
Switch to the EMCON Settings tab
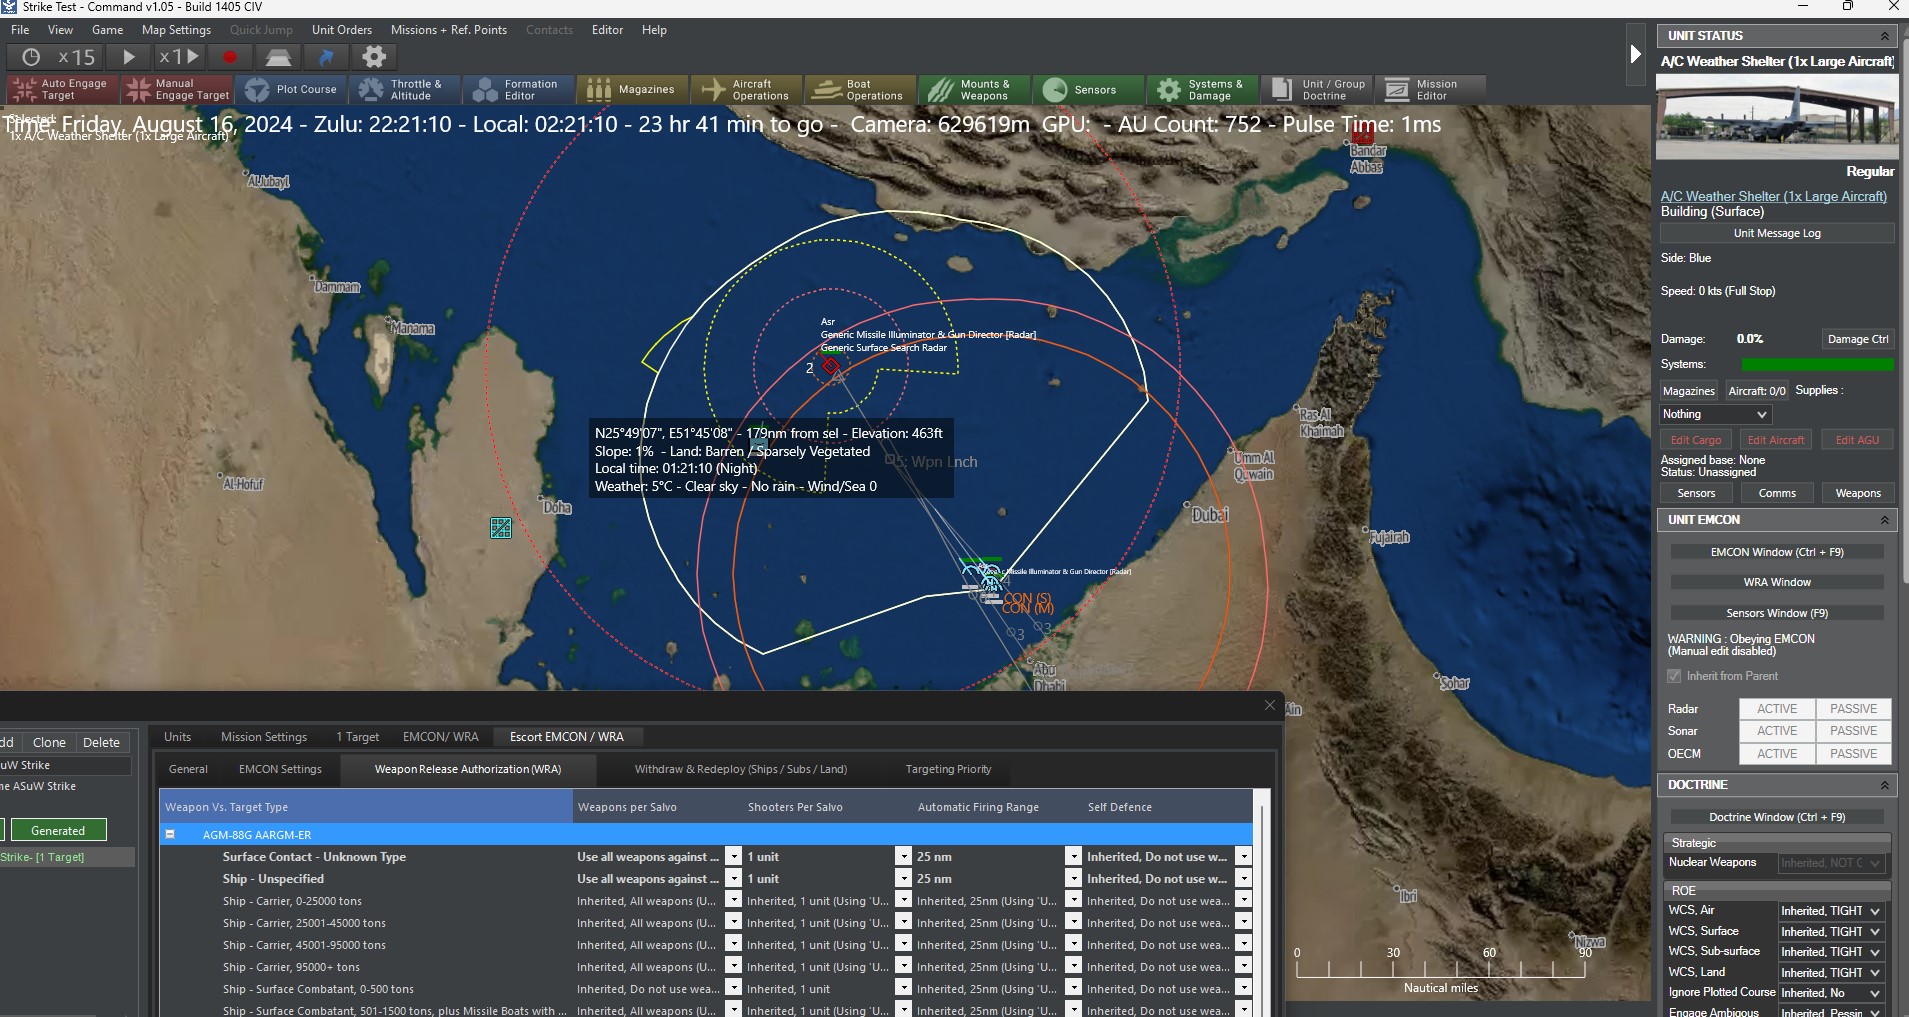280,769
